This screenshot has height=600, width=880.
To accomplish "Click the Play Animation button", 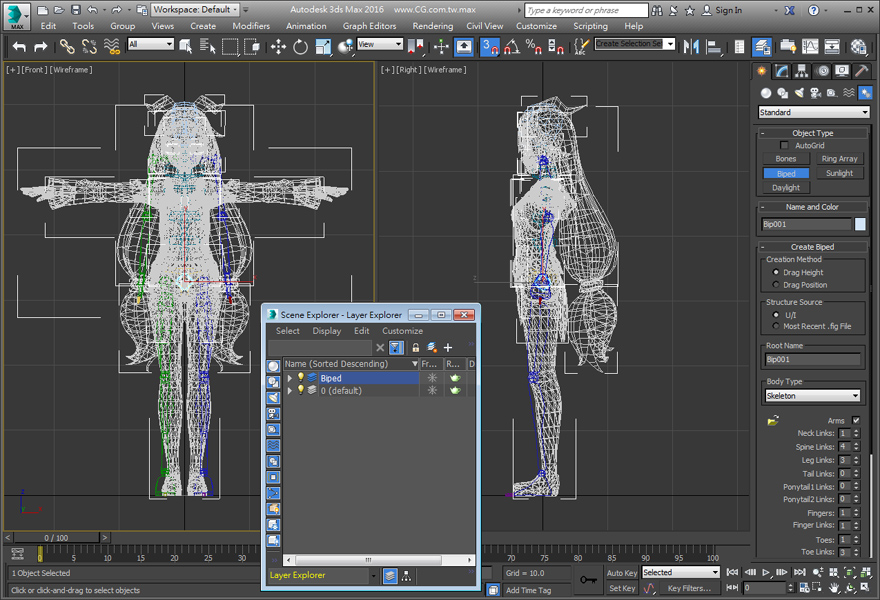I will tap(766, 573).
